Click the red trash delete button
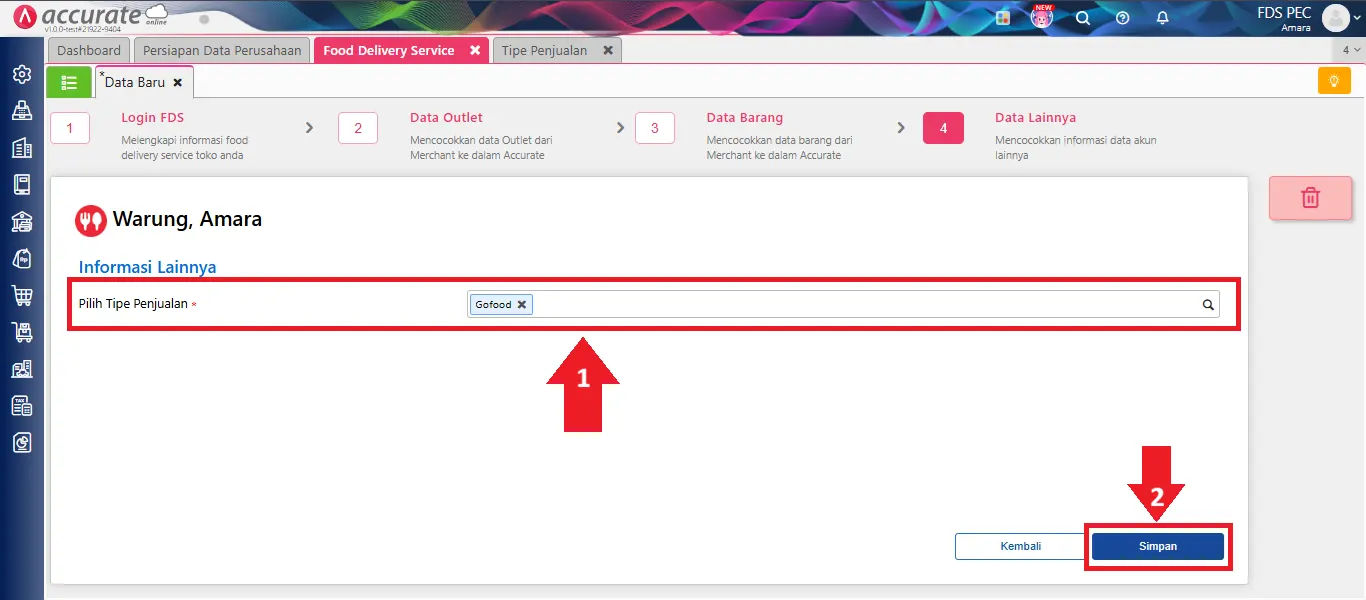 coord(1310,198)
